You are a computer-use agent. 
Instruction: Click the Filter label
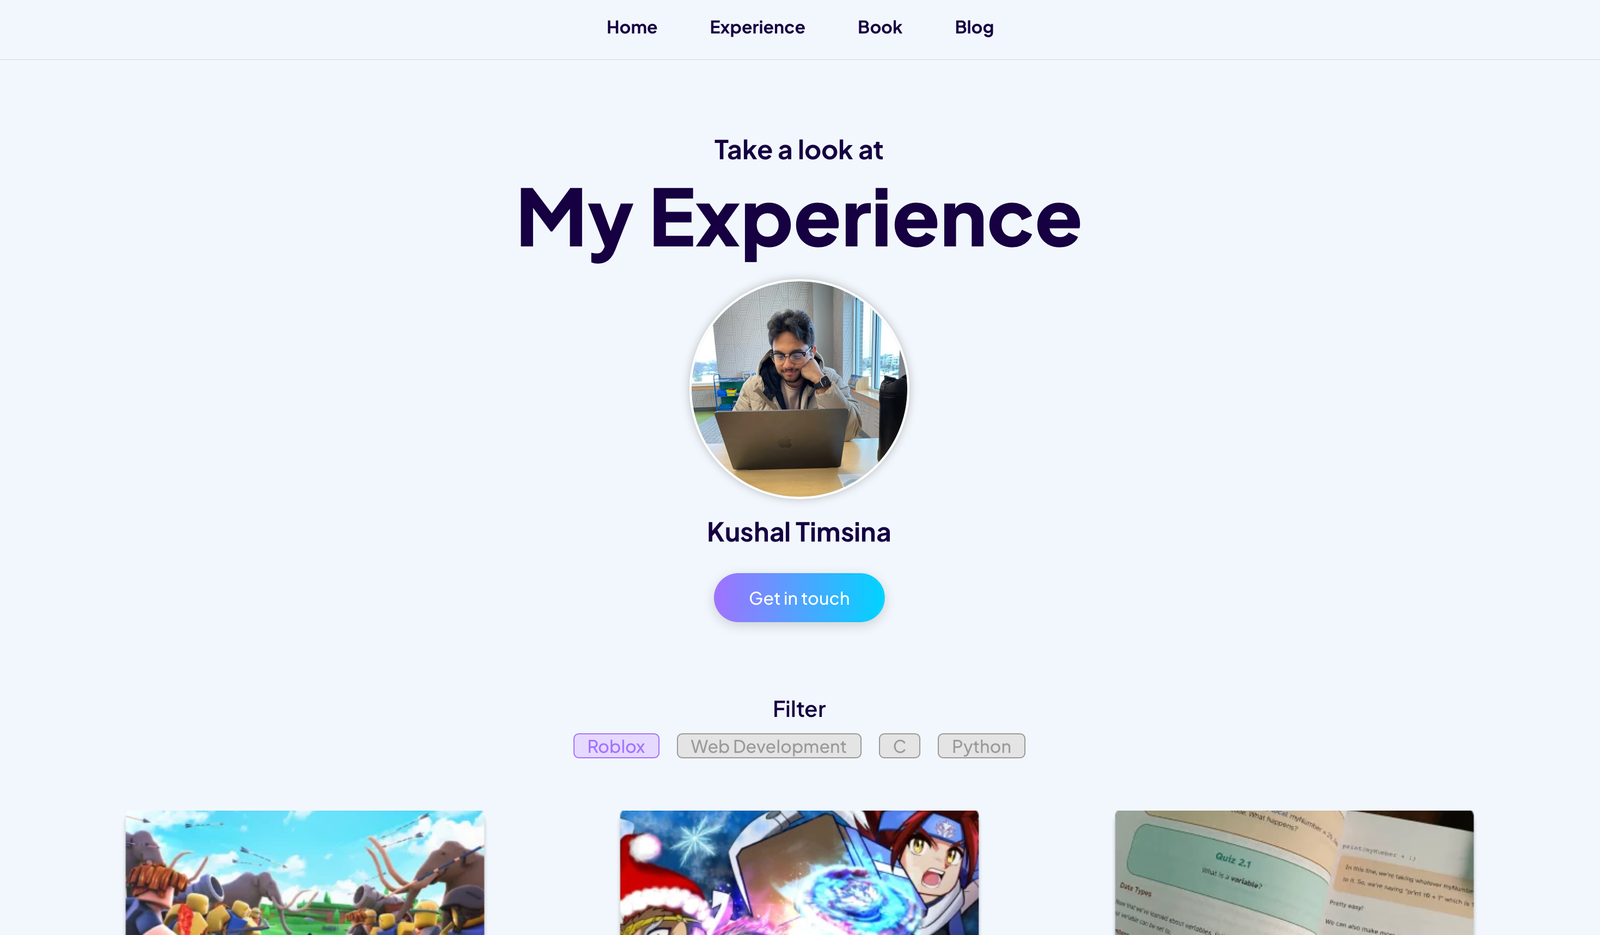(x=799, y=709)
